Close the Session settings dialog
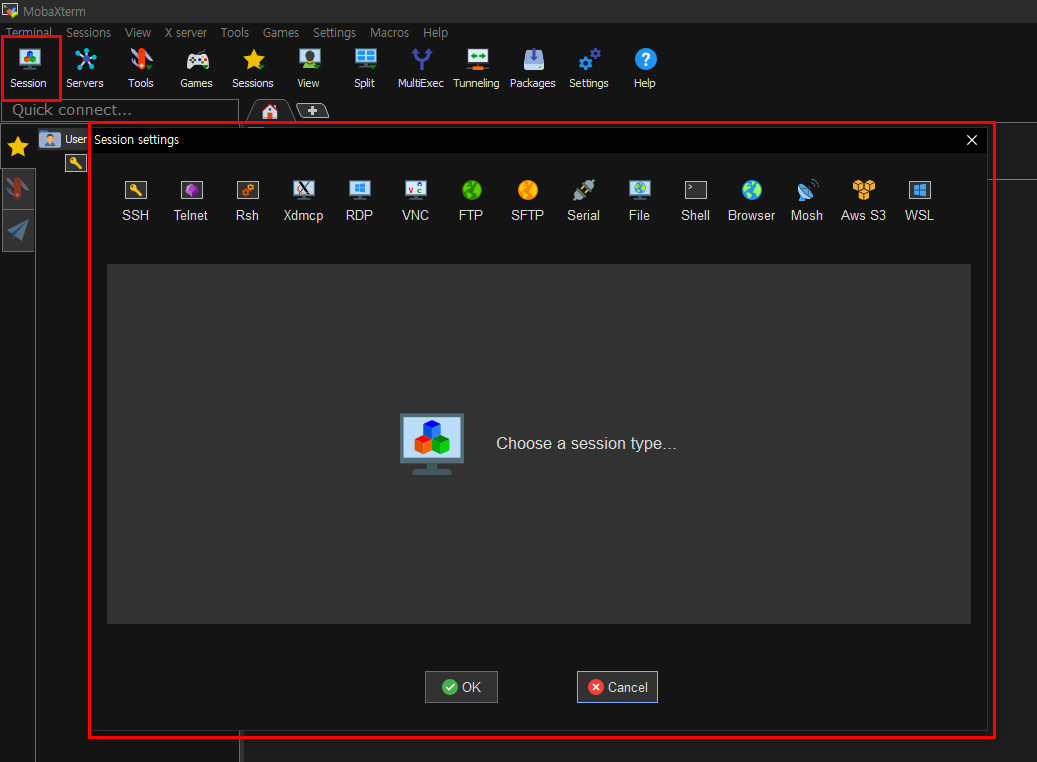This screenshot has width=1037, height=762. [x=972, y=140]
